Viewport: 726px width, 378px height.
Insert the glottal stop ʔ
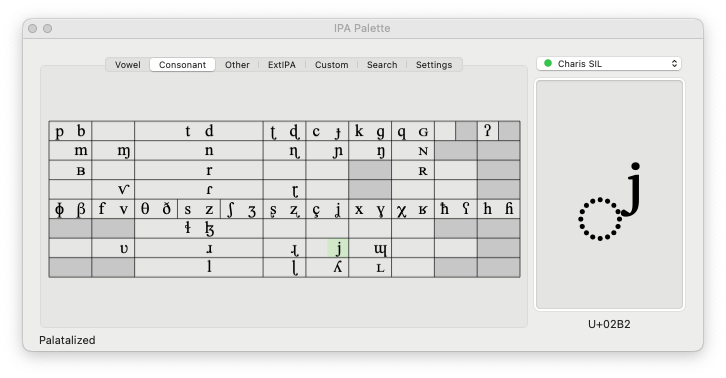tap(487, 131)
